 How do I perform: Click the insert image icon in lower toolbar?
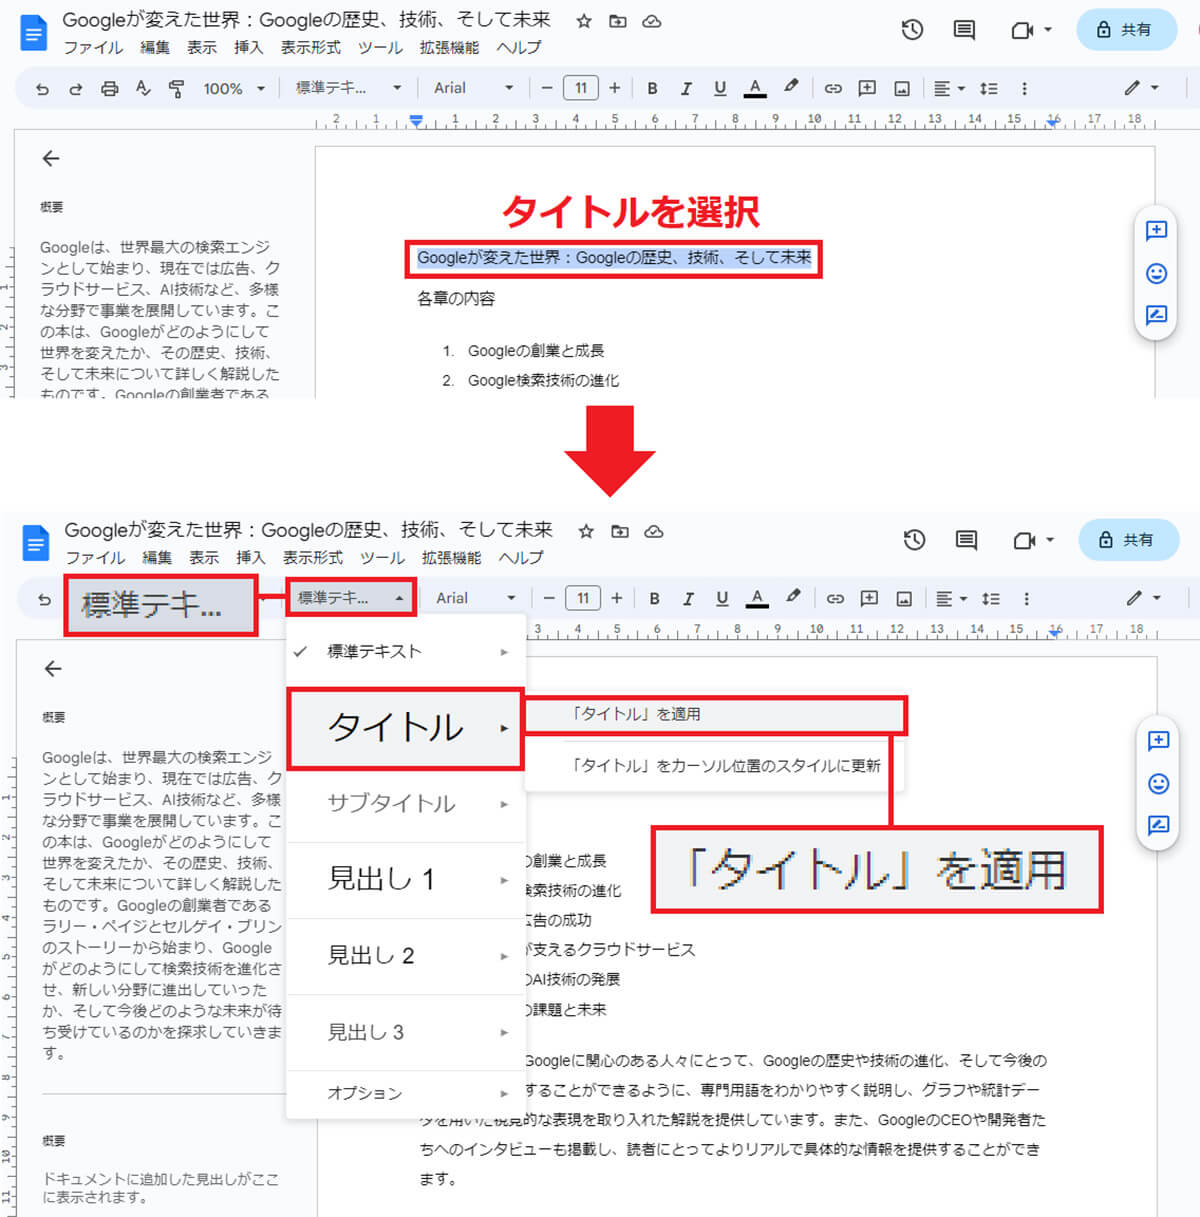click(904, 598)
